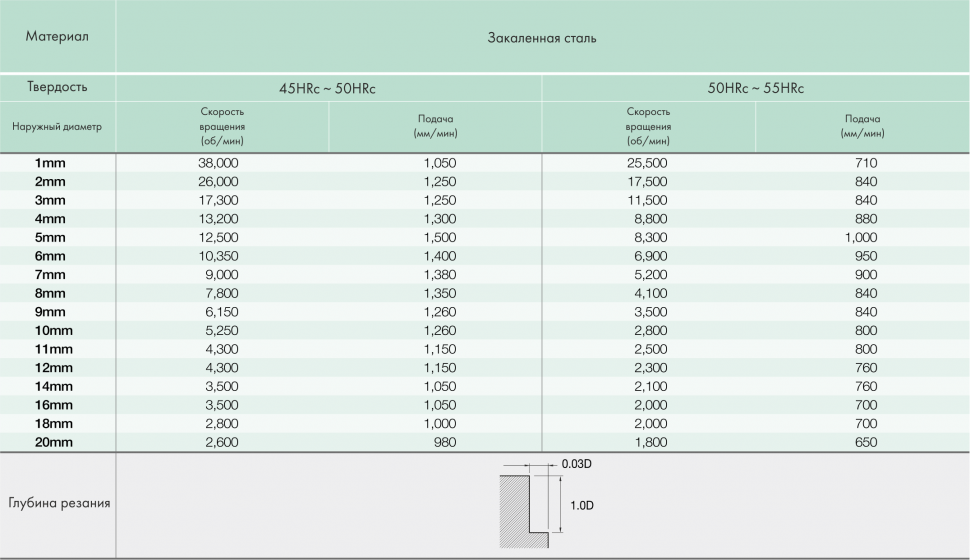Click the 25,500 rotation speed value
The image size is (970, 560).
pos(647,163)
